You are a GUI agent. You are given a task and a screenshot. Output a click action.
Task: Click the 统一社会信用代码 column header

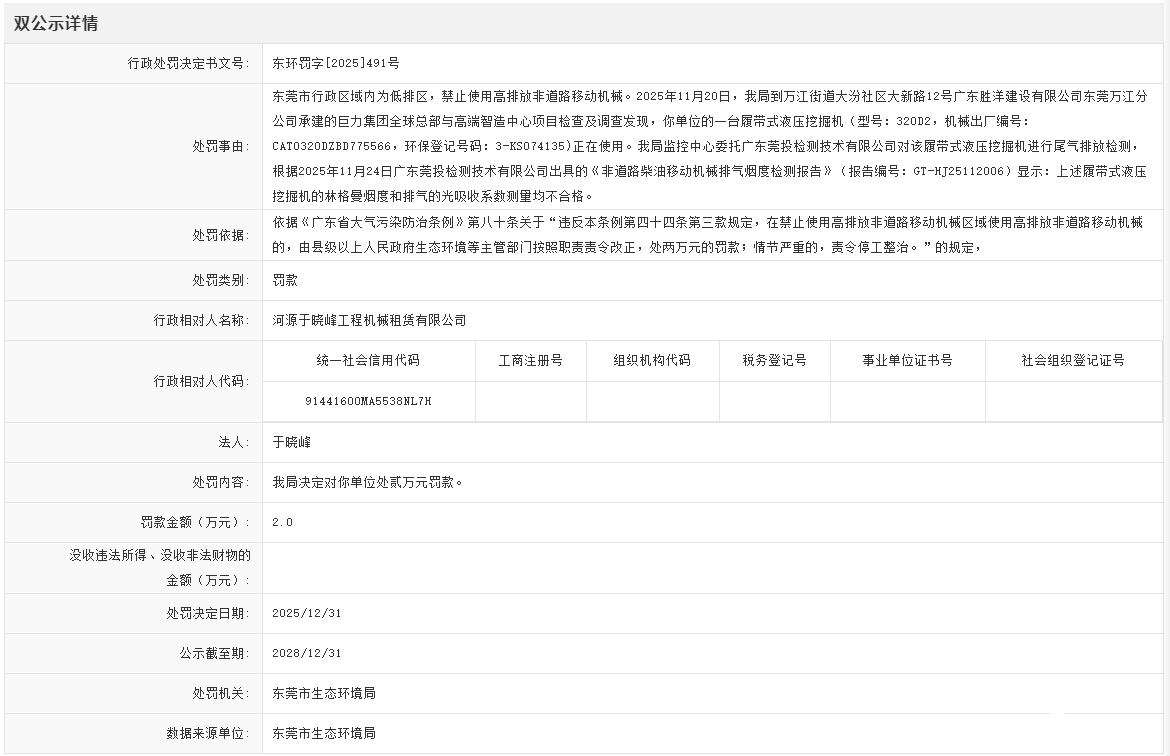368,360
